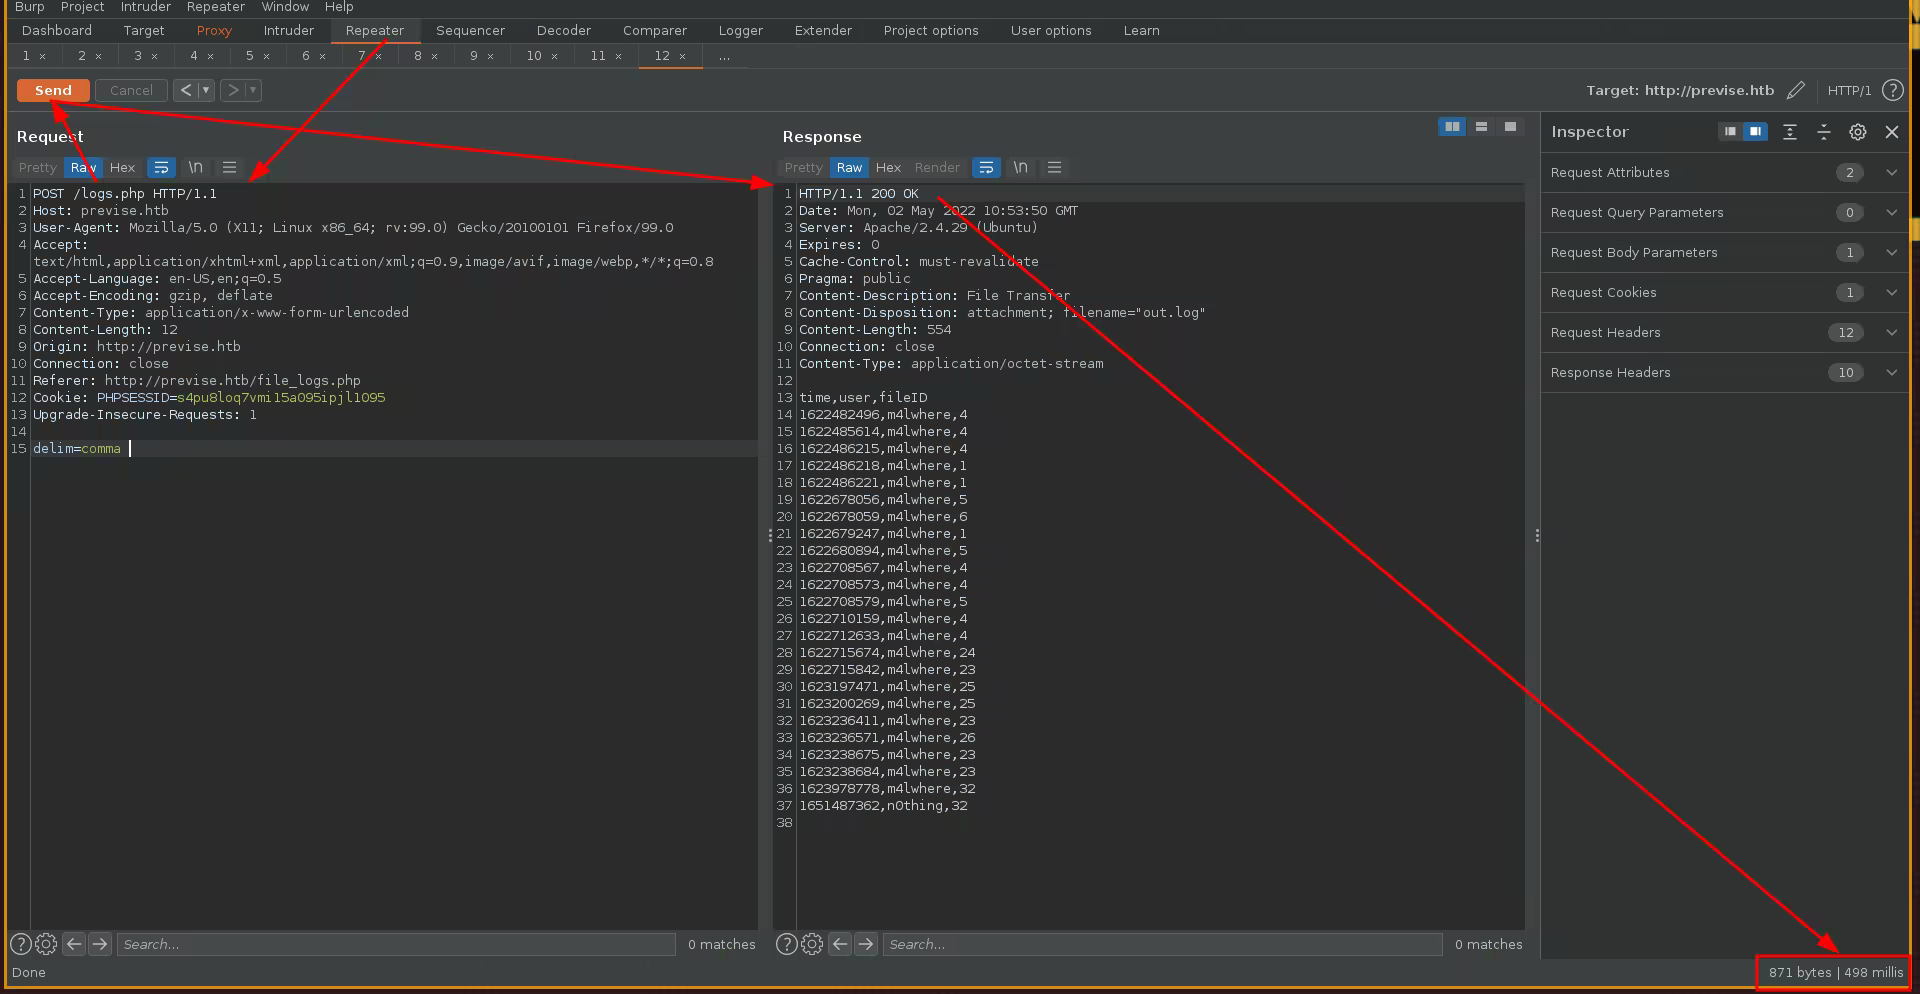
Task: Expand Request Attributes section
Action: [x=1891, y=173]
